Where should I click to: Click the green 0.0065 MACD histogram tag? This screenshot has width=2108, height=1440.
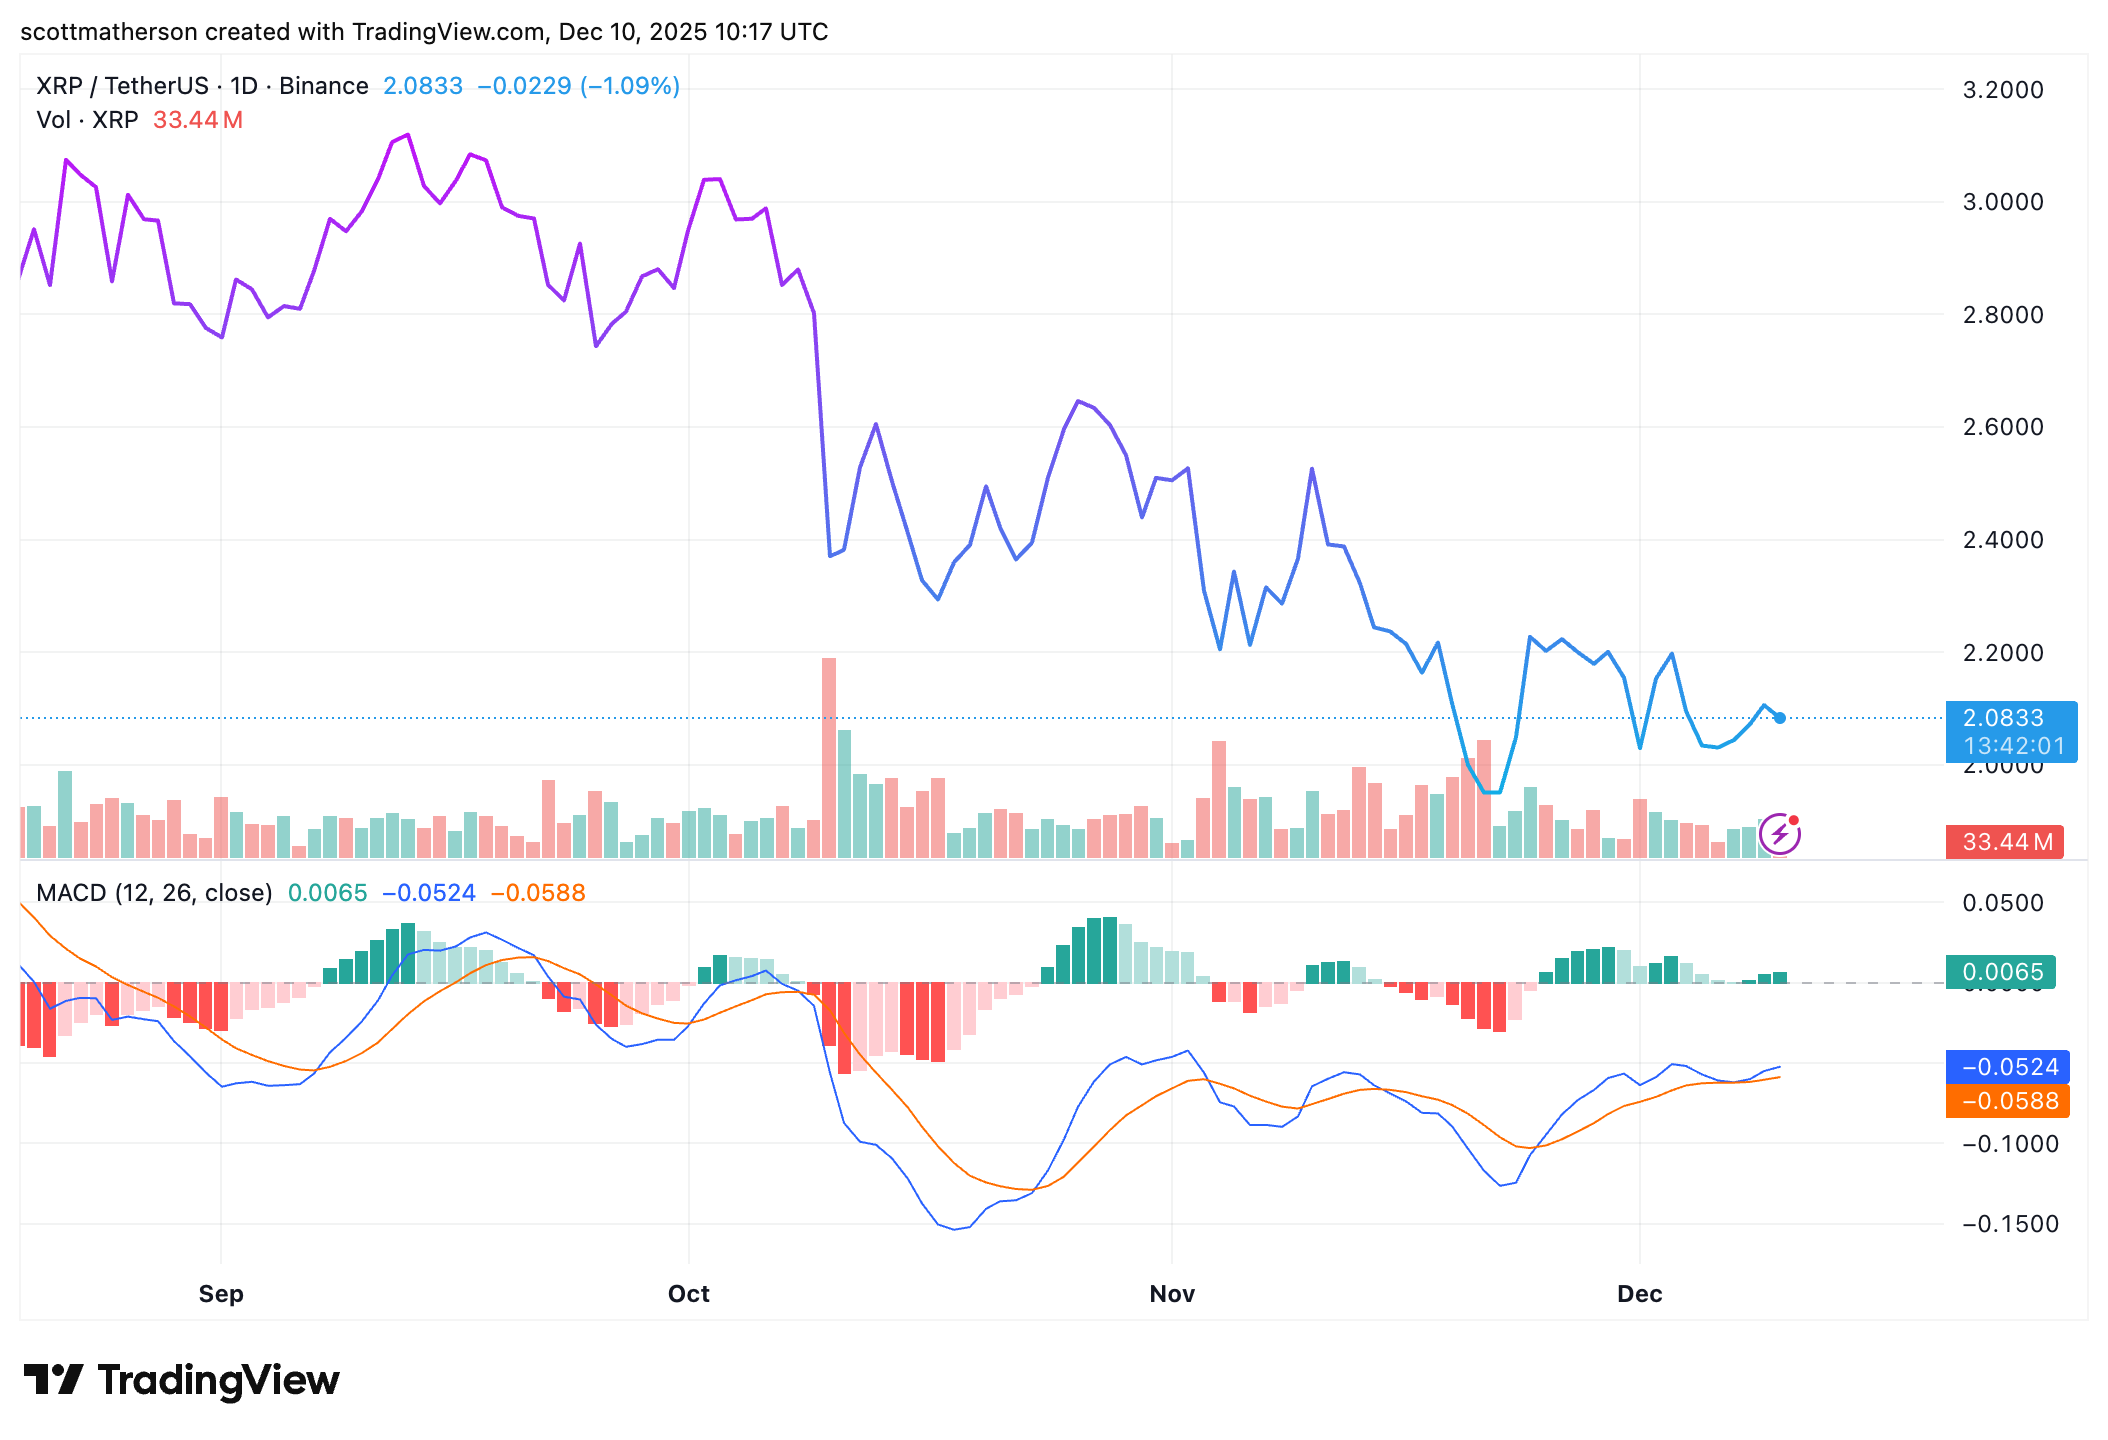2000,972
